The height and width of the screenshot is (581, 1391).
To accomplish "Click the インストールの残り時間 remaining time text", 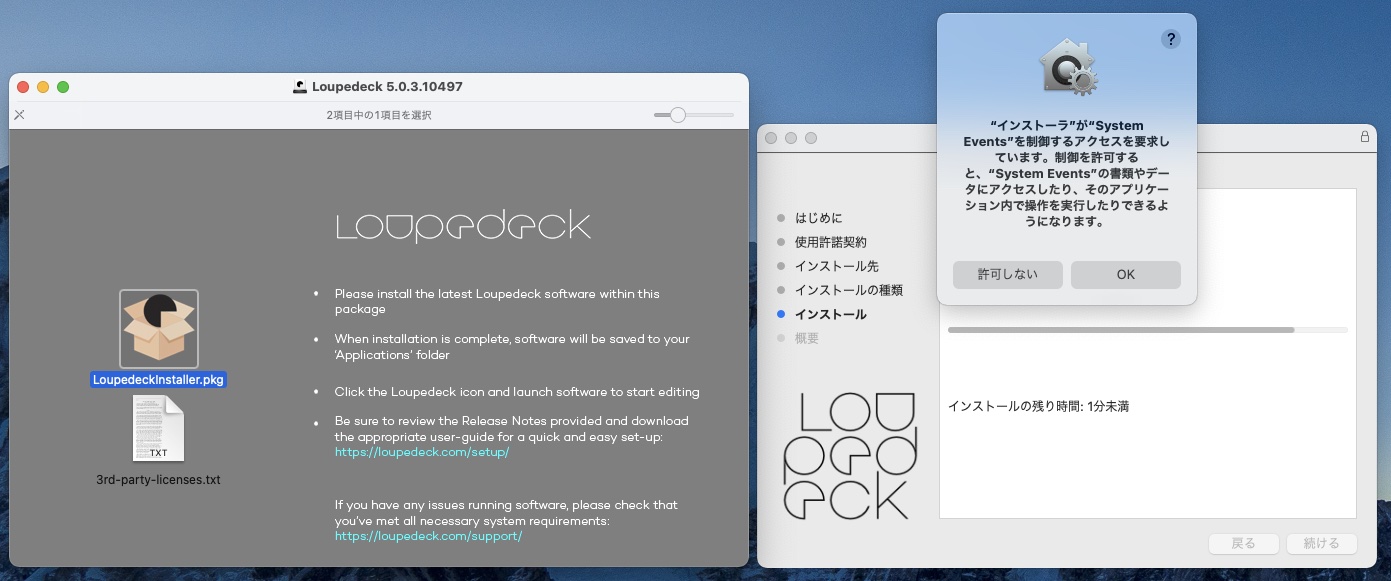I will click(x=1038, y=407).
